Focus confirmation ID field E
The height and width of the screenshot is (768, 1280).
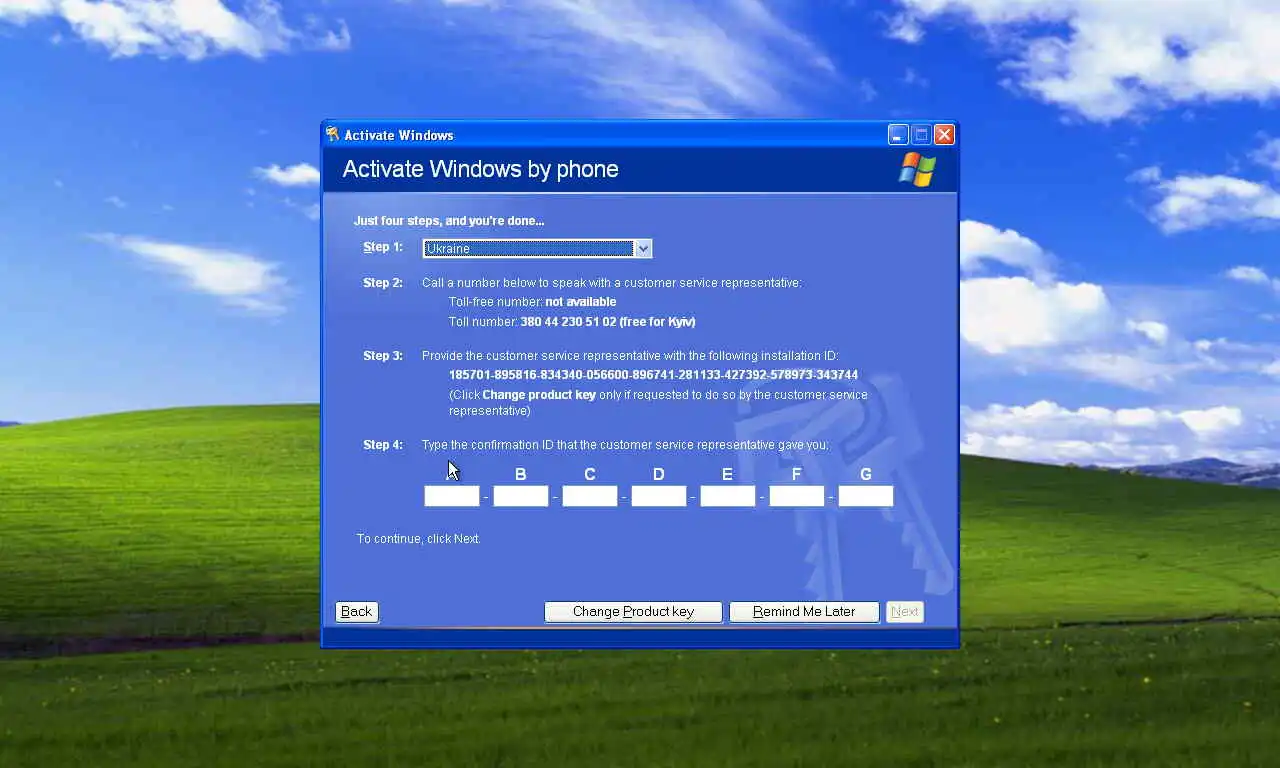click(x=728, y=496)
